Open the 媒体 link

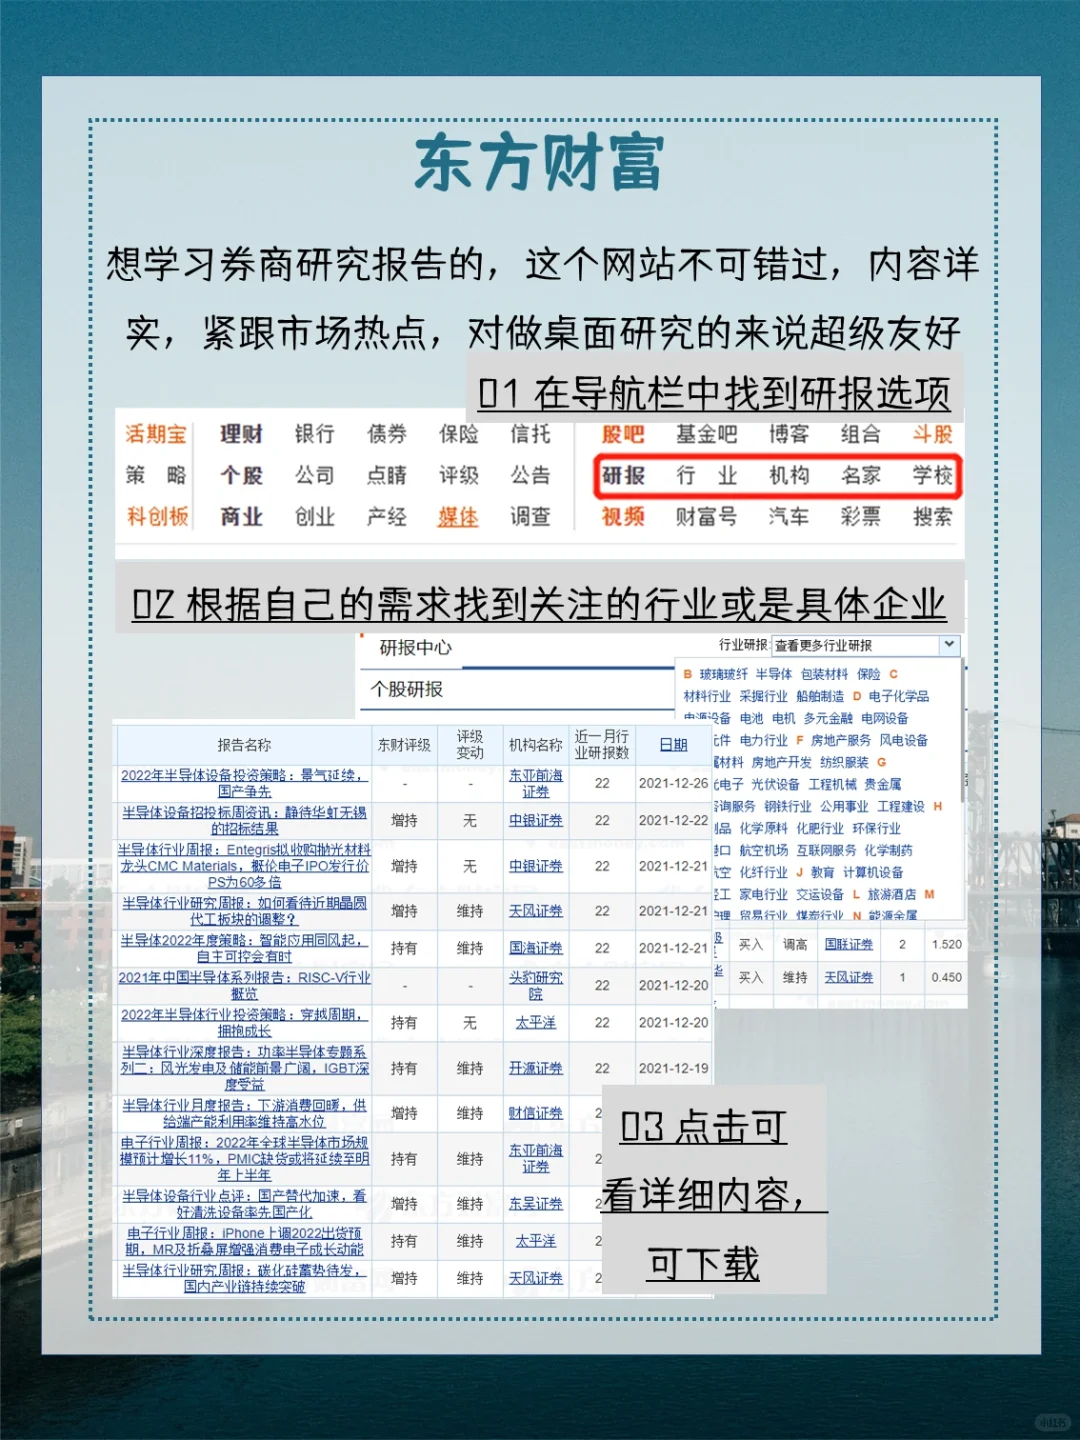[x=458, y=517]
